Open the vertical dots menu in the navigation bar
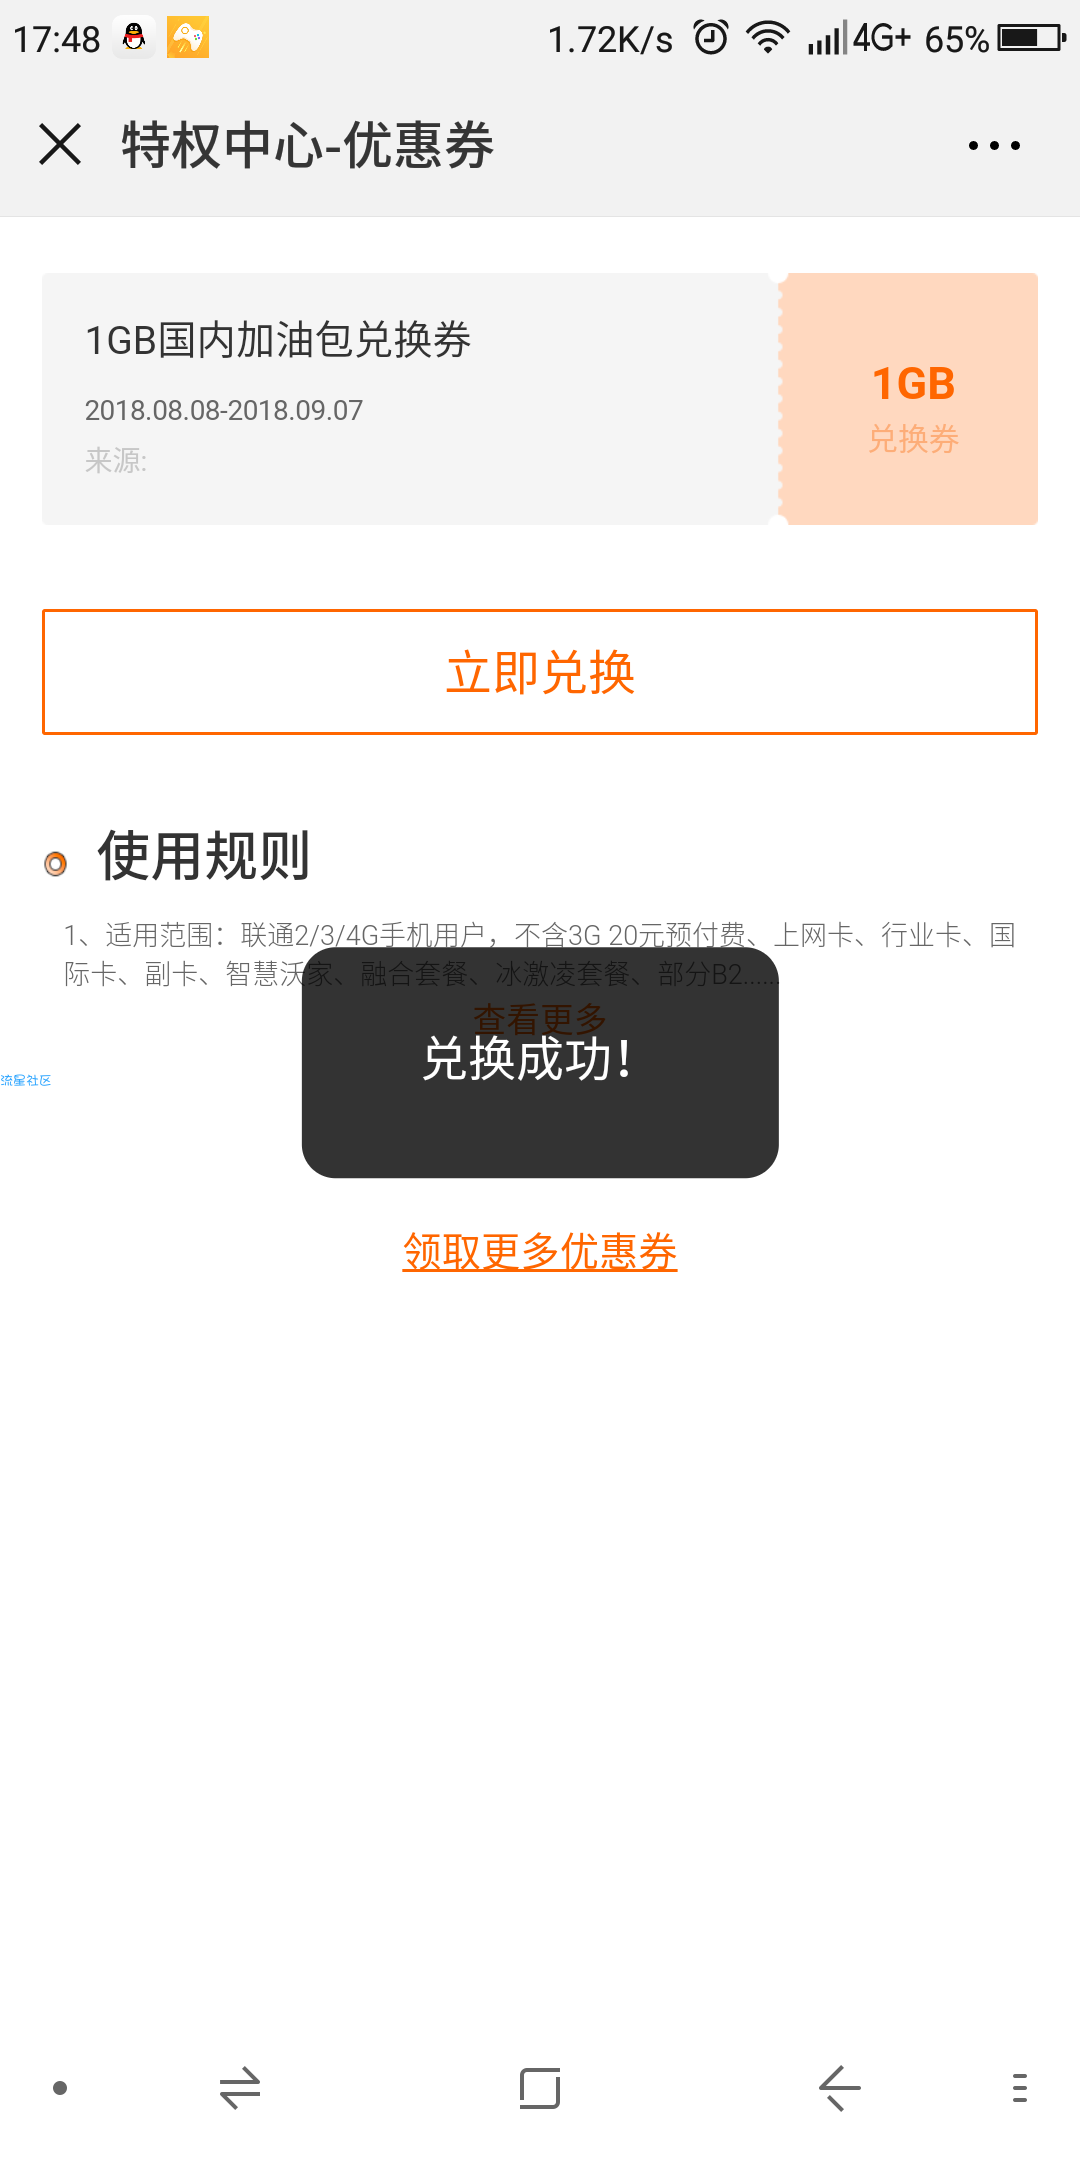The height and width of the screenshot is (2160, 1080). (x=1020, y=2088)
